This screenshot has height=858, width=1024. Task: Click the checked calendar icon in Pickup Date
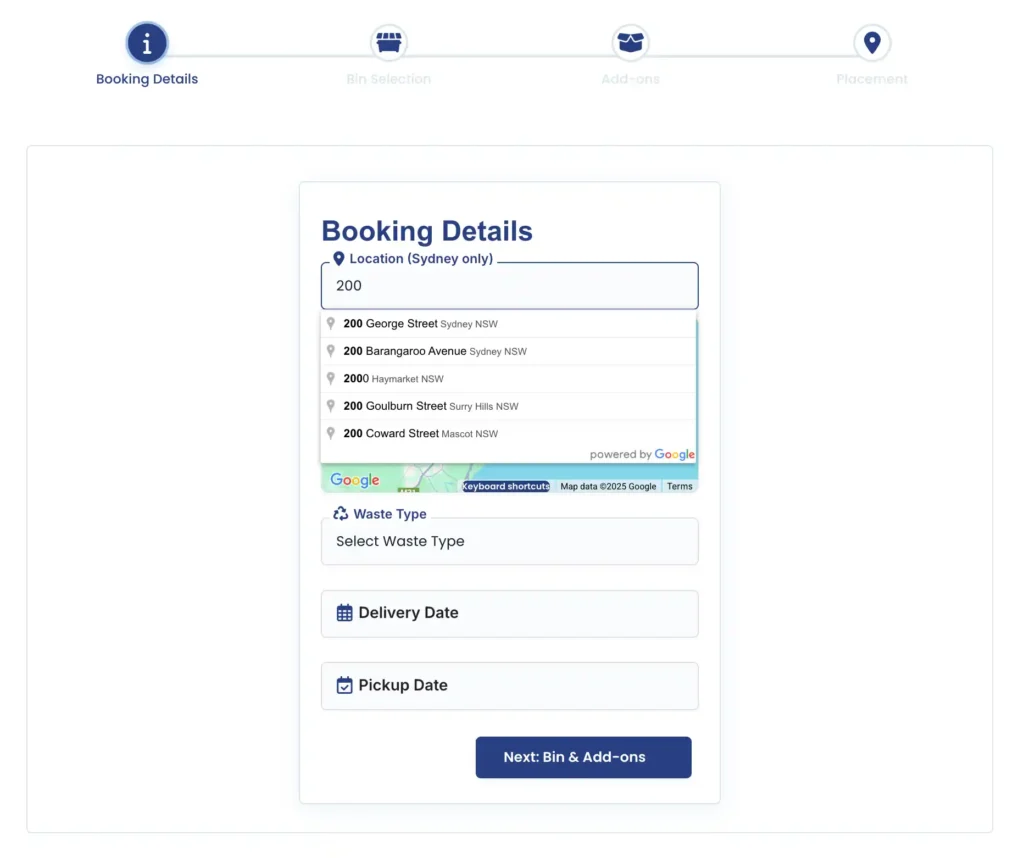[344, 685]
